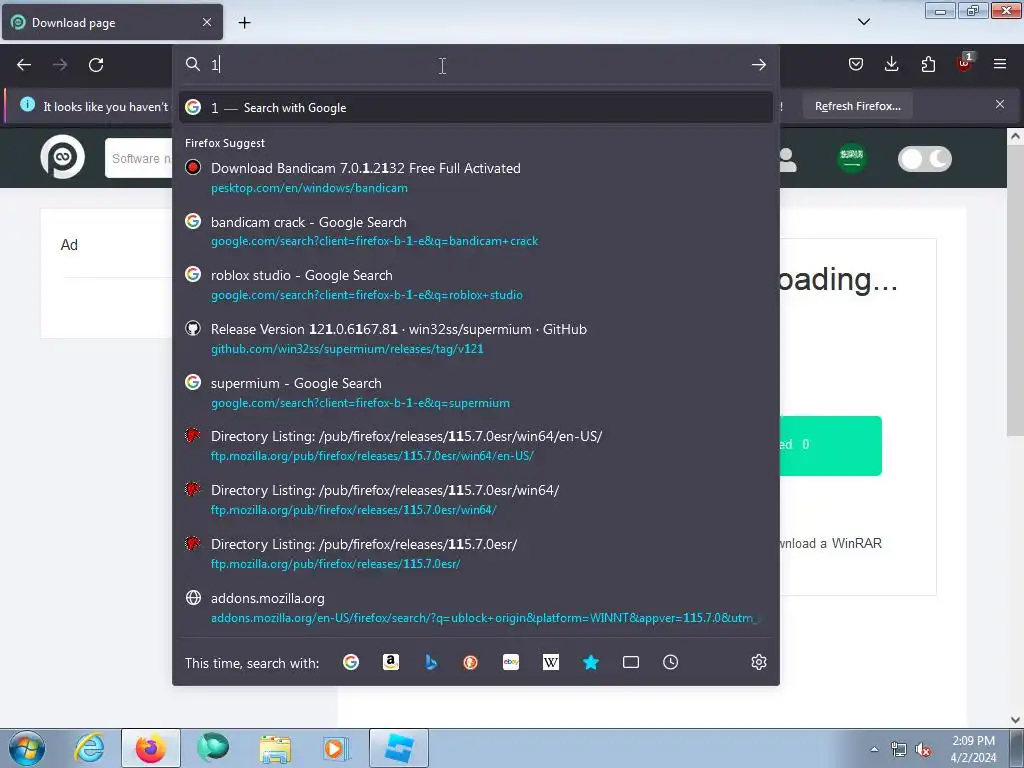Open the bandicam crack Google Search suggestion
Image resolution: width=1024 pixels, height=768 pixels.
click(x=475, y=231)
